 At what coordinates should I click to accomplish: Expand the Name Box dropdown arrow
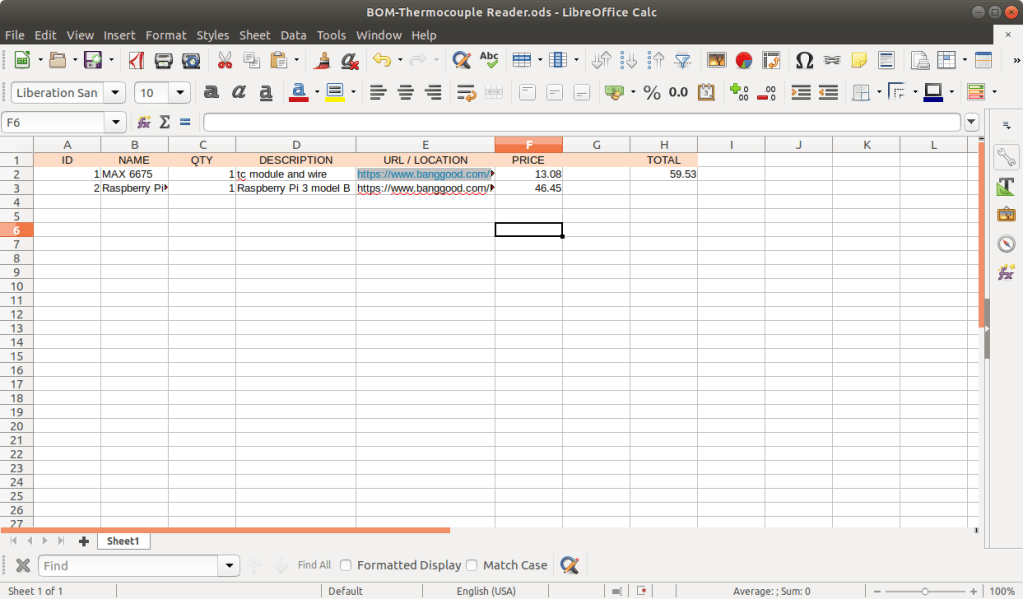[x=117, y=122]
